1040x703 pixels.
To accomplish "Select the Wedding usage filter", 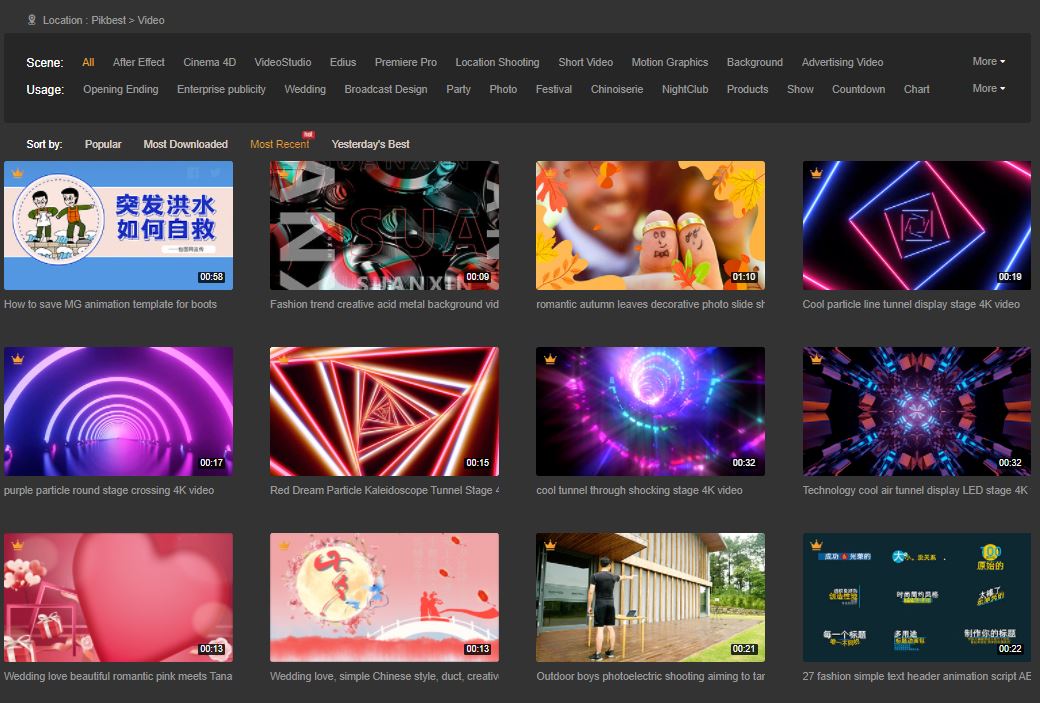I will pos(305,90).
